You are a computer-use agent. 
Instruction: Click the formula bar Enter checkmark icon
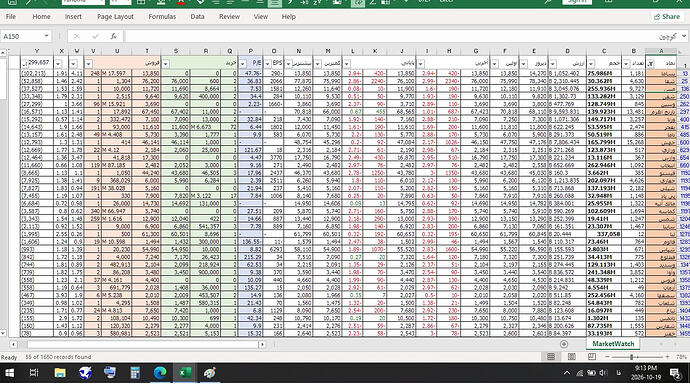(x=95, y=37)
